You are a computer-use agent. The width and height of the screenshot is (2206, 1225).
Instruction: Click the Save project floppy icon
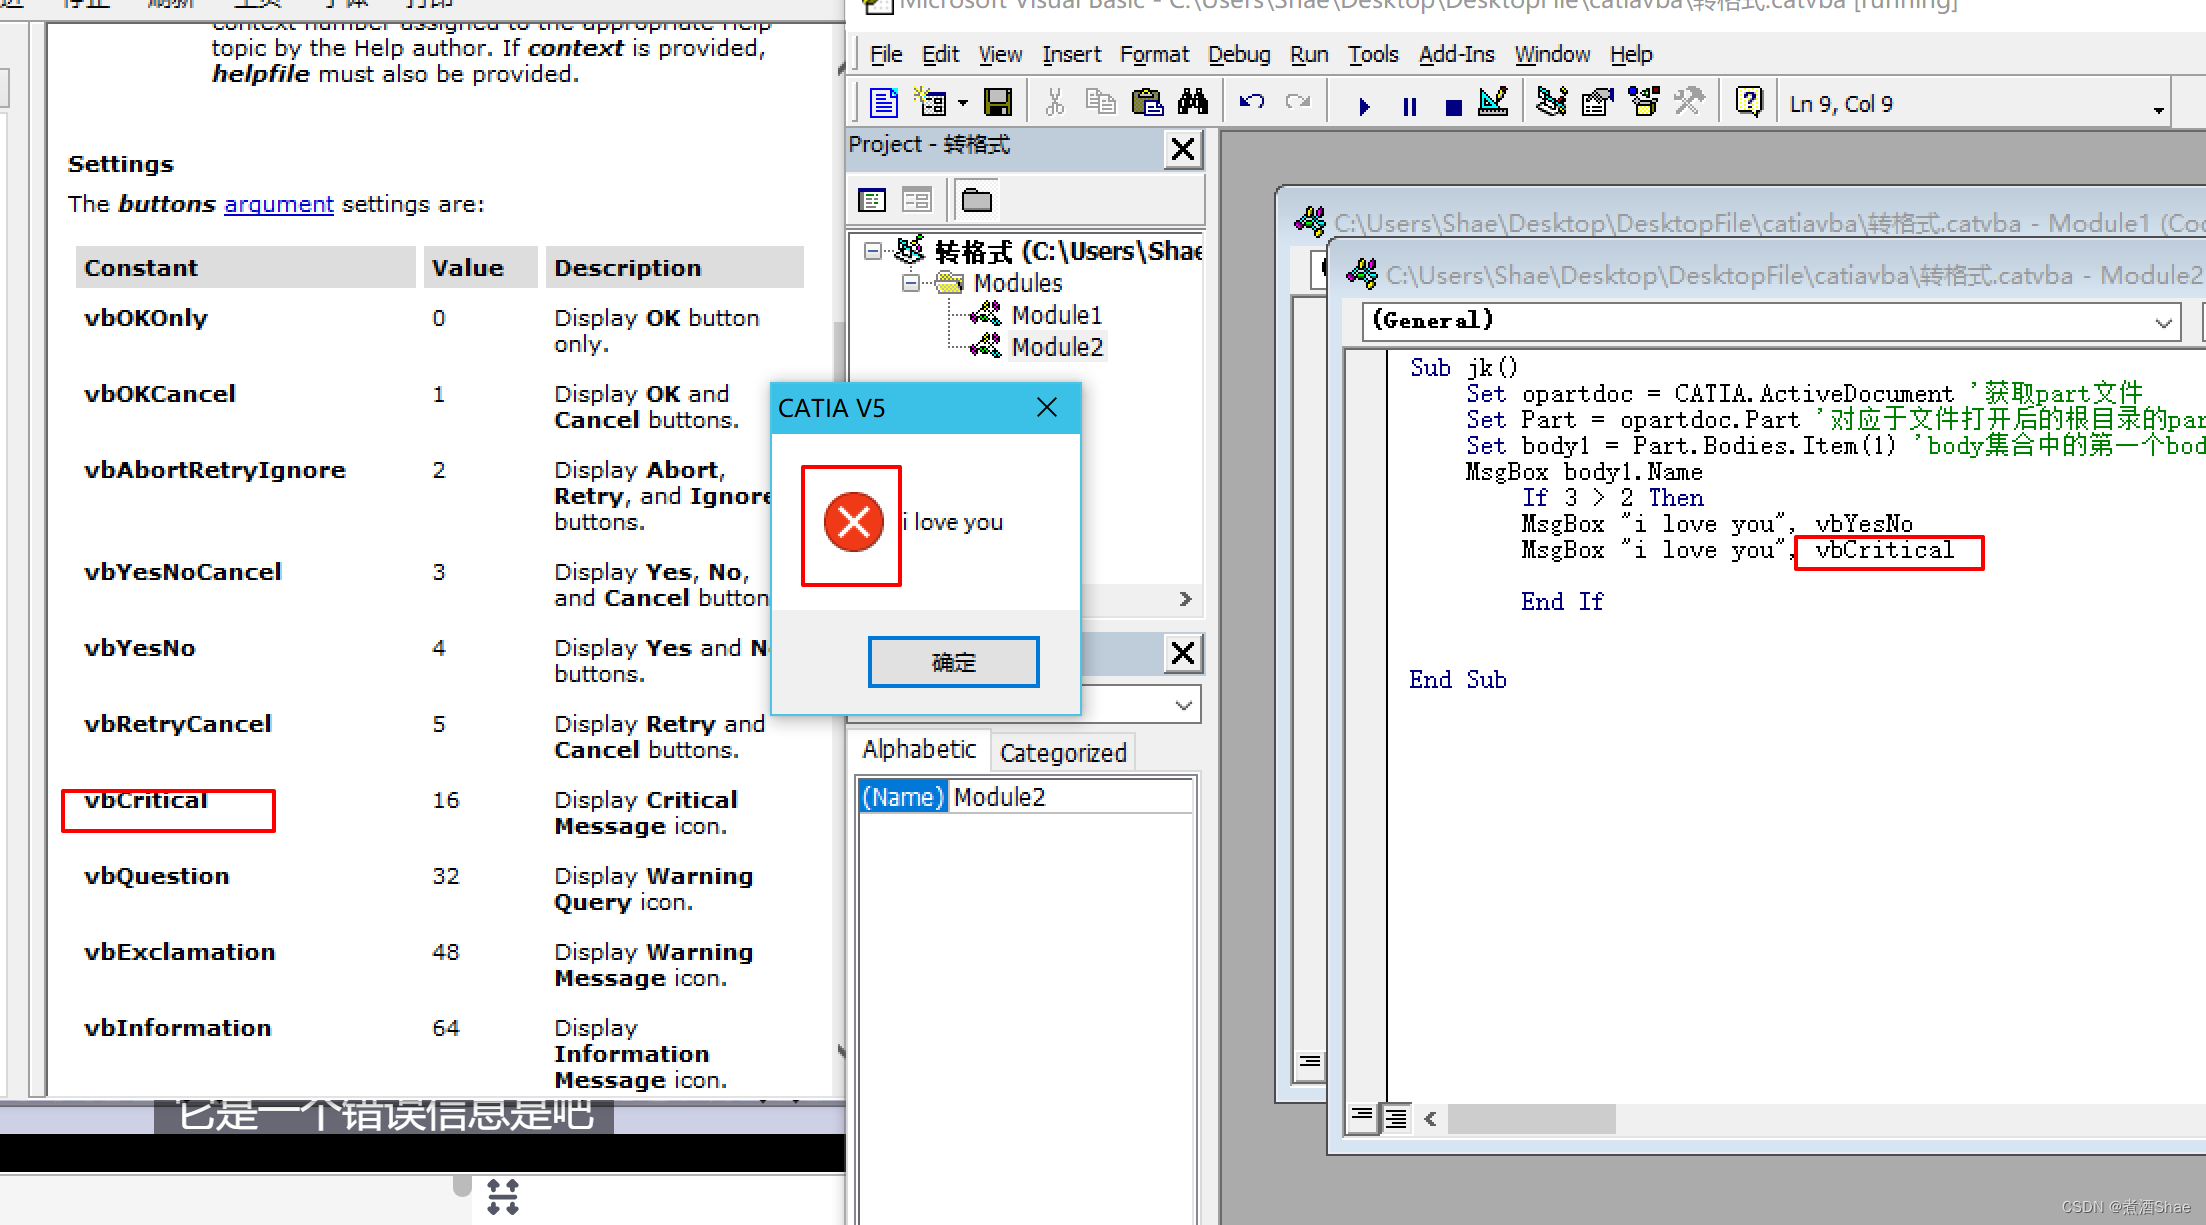997,103
